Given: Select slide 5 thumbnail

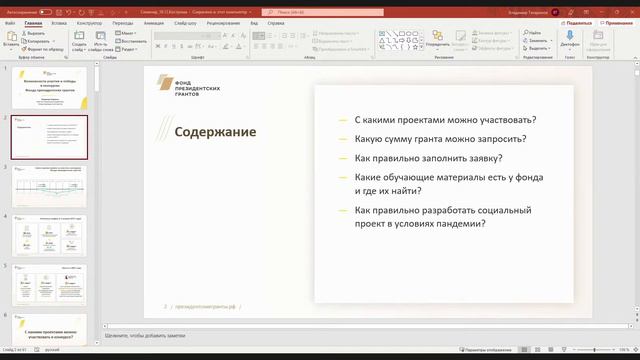Looking at the screenshot, I should tap(49, 285).
